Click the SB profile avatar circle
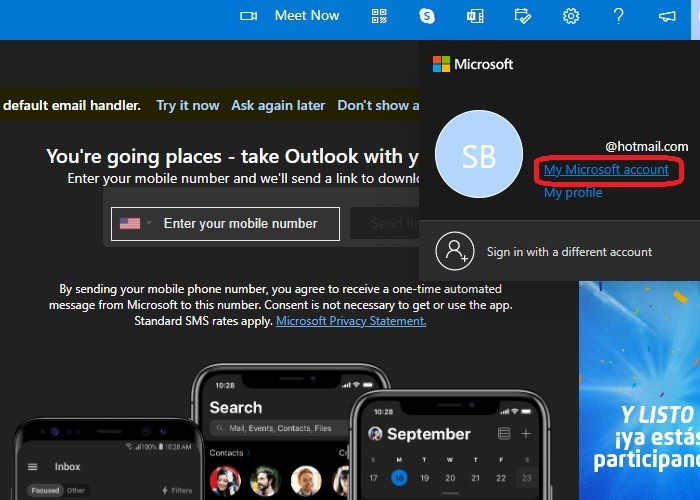This screenshot has height=500, width=700. [x=479, y=154]
